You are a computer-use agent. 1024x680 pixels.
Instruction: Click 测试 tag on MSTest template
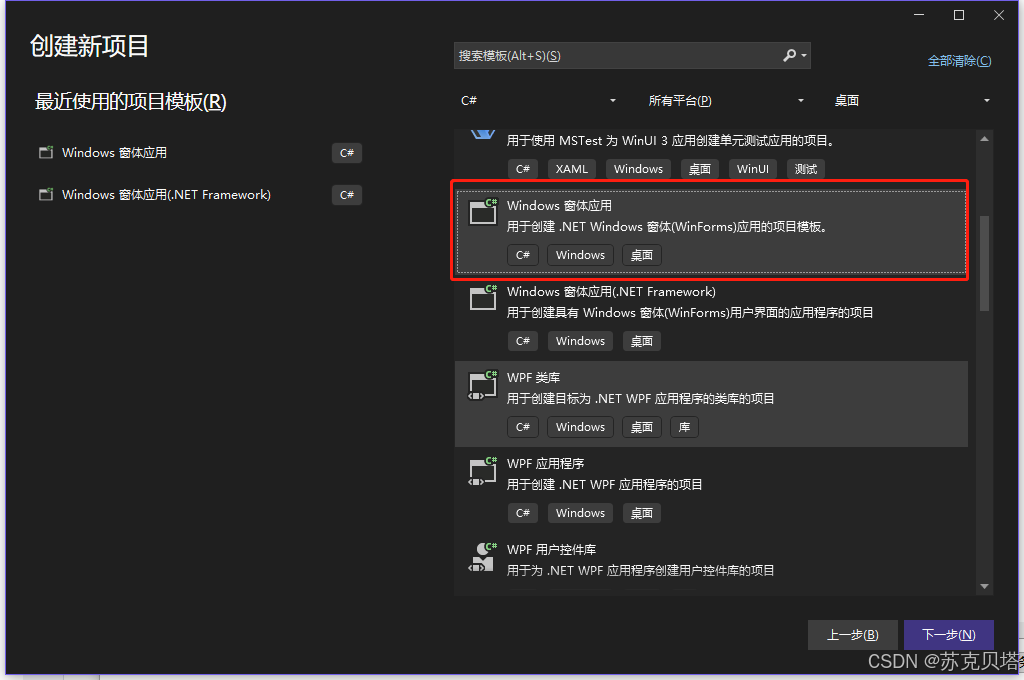pos(806,169)
